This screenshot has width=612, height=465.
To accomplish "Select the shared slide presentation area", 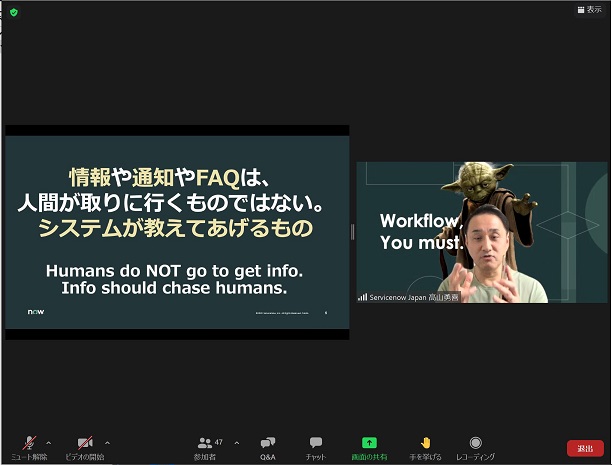I will click(177, 232).
